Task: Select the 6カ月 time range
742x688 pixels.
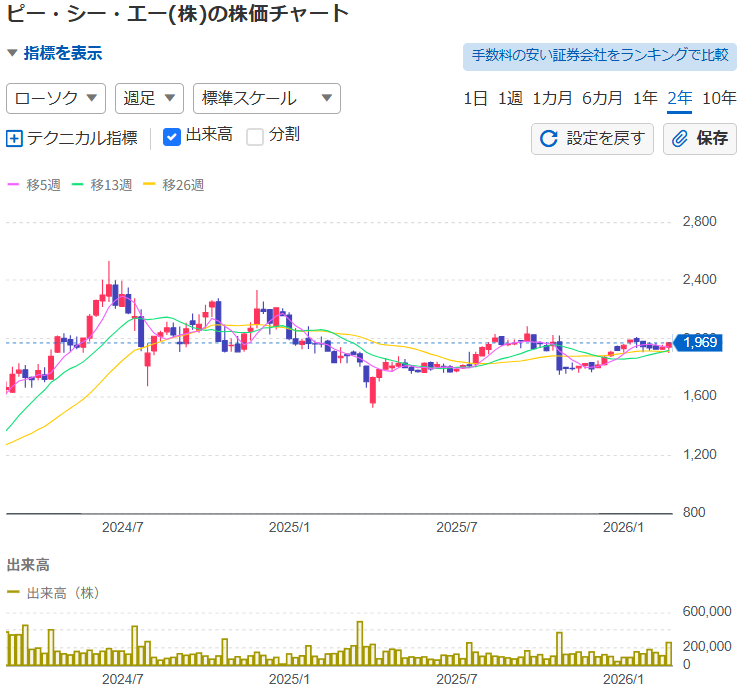Action: (602, 98)
